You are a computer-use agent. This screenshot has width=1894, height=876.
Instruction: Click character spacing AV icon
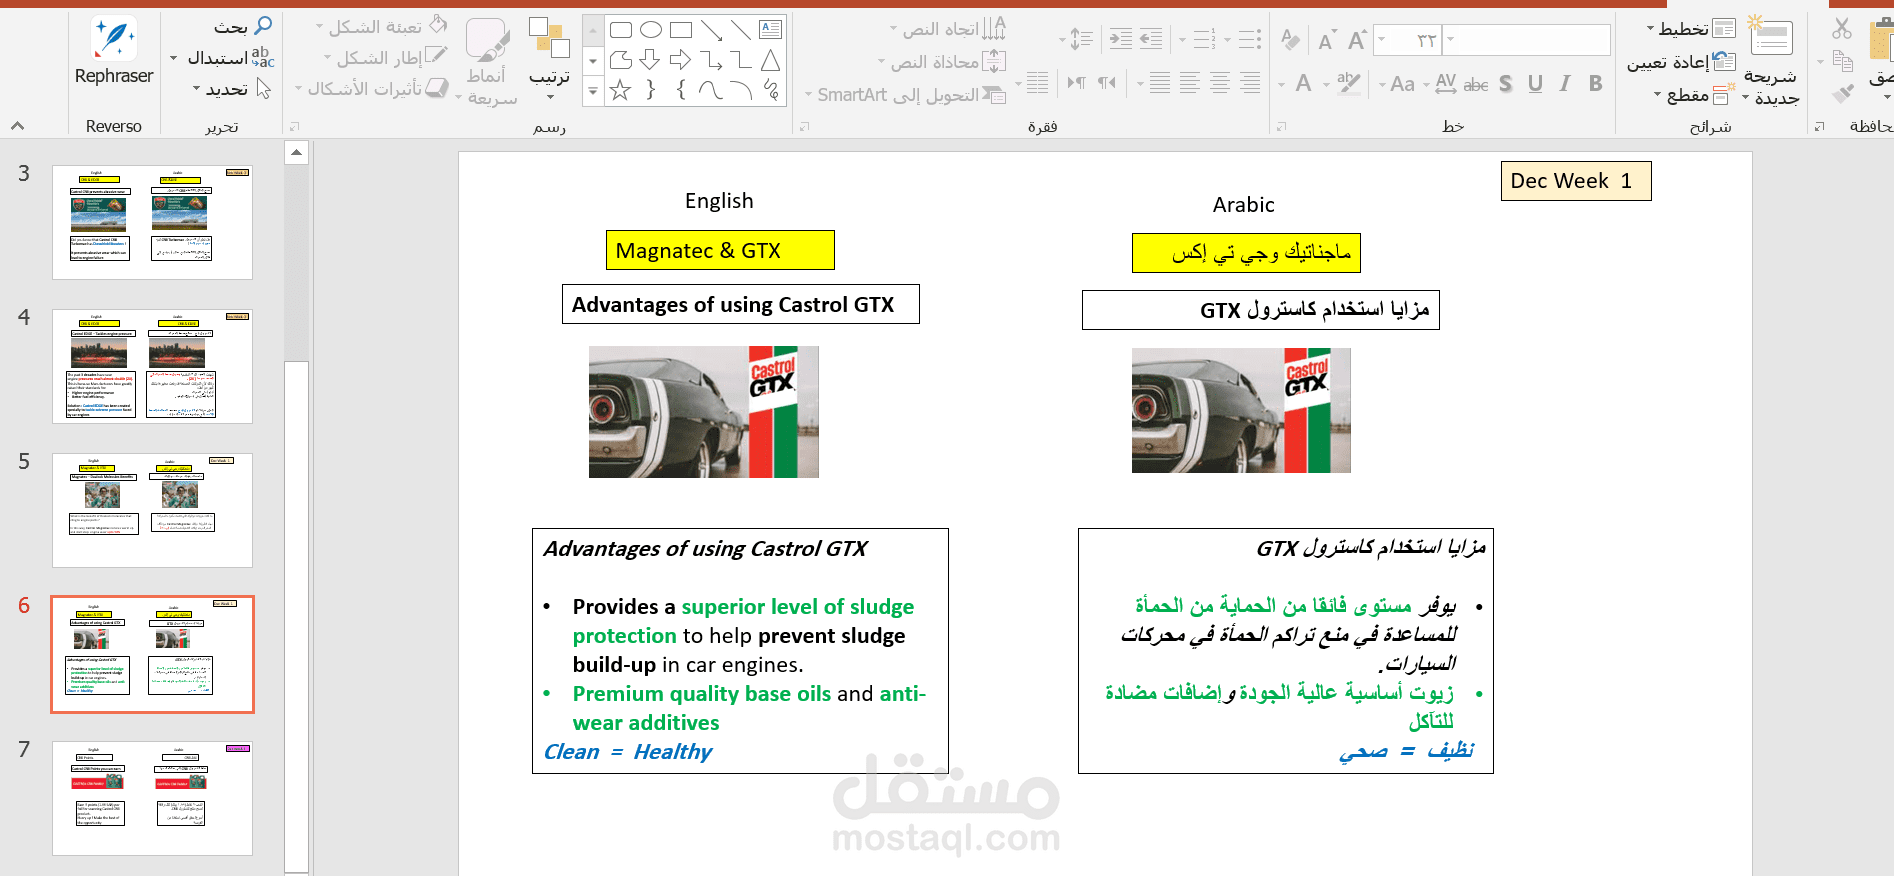coord(1446,84)
